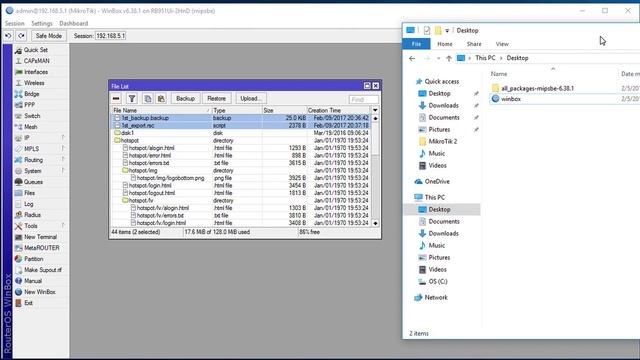Open Switch in WinBox sidebar
640x360 pixels.
pyautogui.click(x=32, y=116)
